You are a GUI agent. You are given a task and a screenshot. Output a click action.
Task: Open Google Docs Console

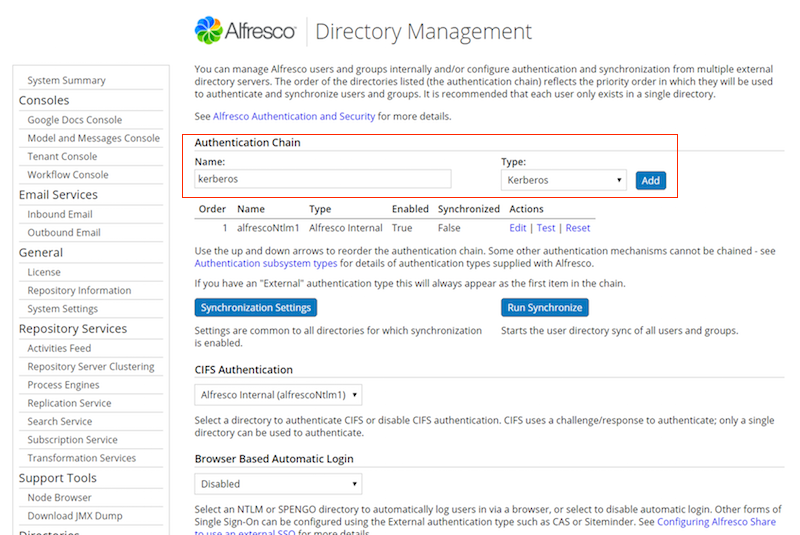pos(74,120)
